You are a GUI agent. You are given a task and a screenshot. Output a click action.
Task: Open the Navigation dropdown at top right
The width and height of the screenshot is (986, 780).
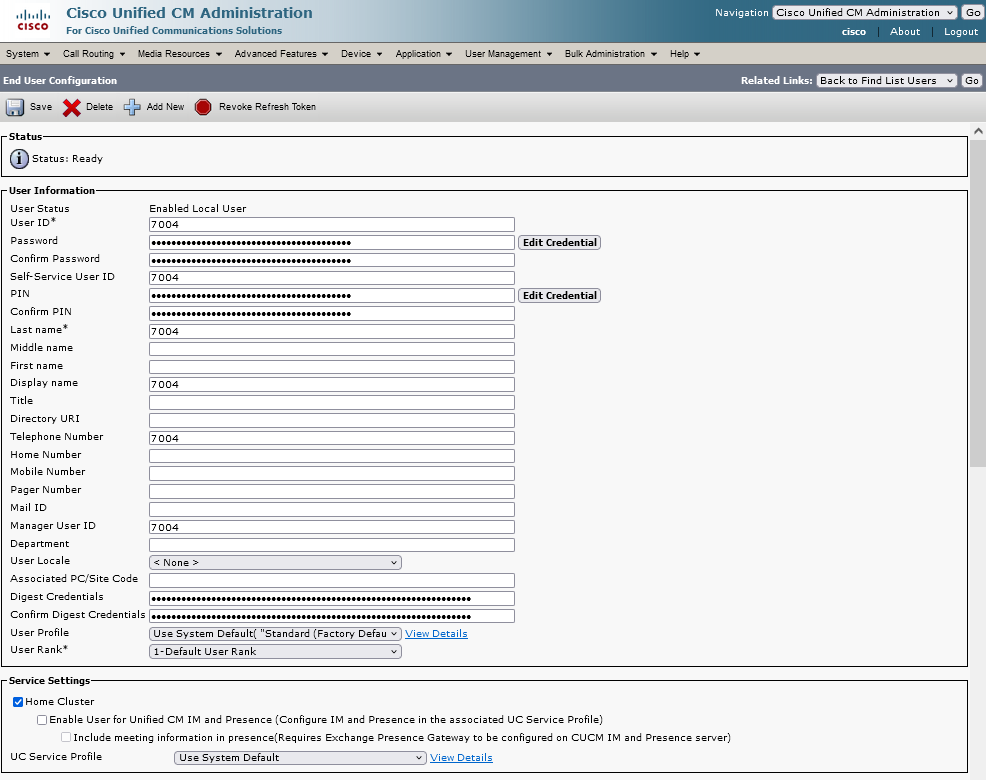(864, 13)
